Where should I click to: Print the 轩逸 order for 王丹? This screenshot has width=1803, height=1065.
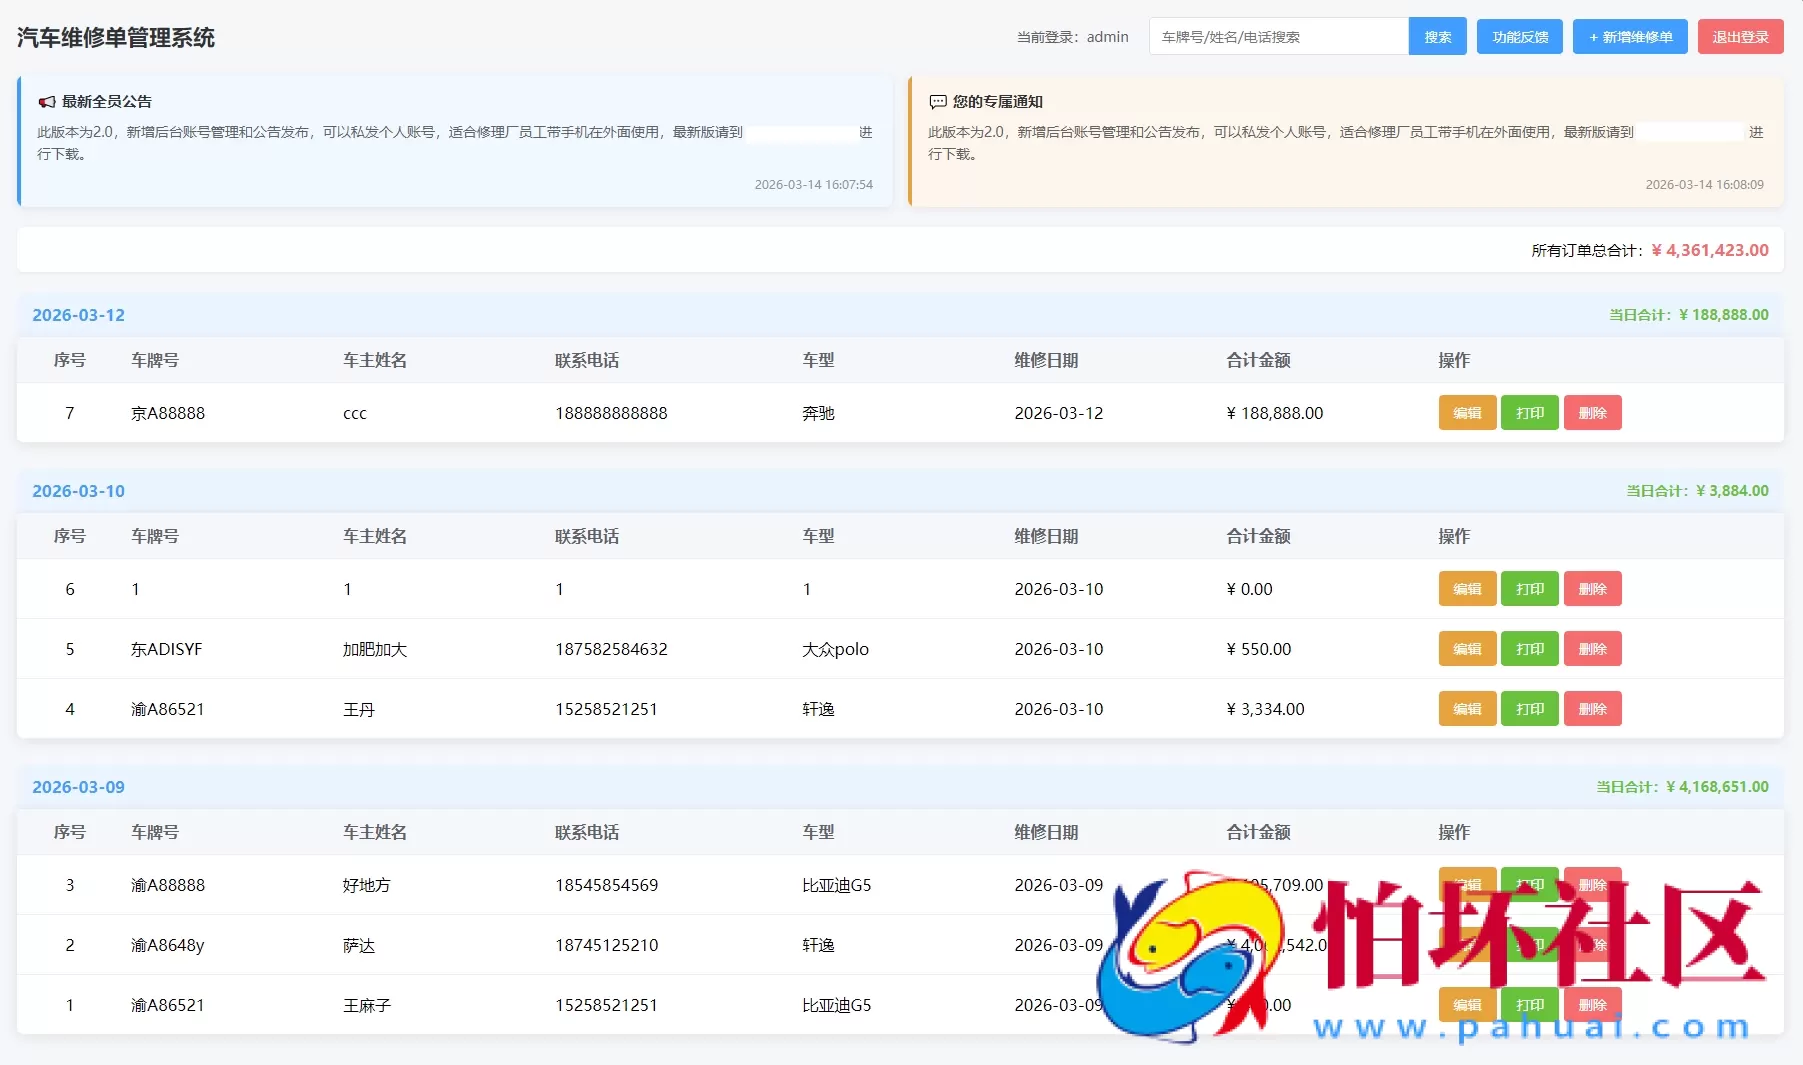click(x=1529, y=708)
